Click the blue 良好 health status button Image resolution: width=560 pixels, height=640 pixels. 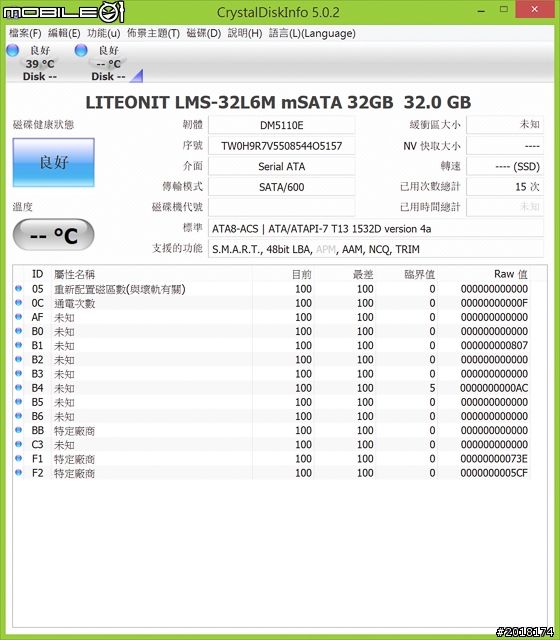(53, 162)
